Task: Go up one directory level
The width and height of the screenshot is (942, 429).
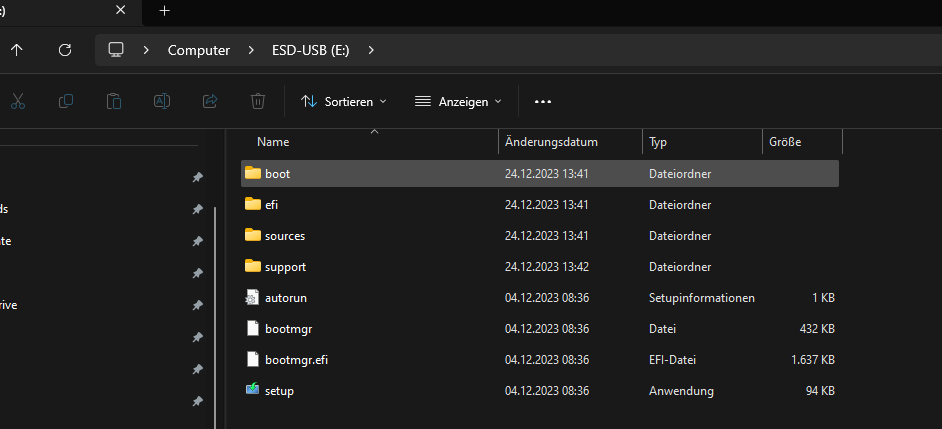Action: coord(17,49)
